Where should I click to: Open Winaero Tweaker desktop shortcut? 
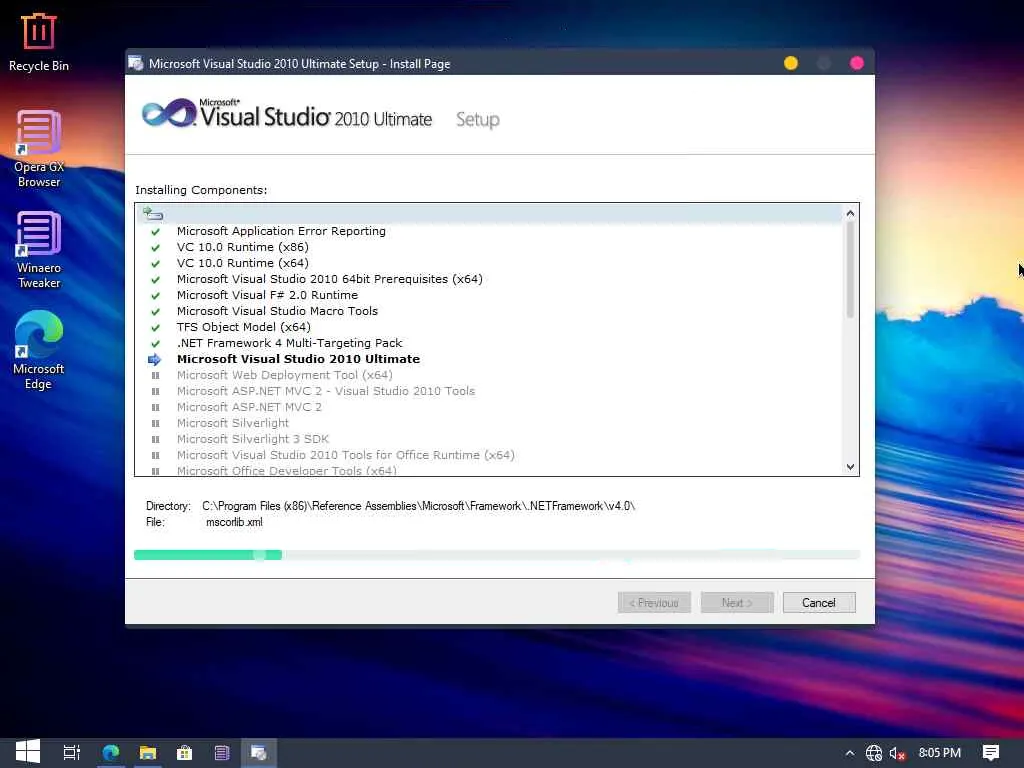click(x=39, y=250)
